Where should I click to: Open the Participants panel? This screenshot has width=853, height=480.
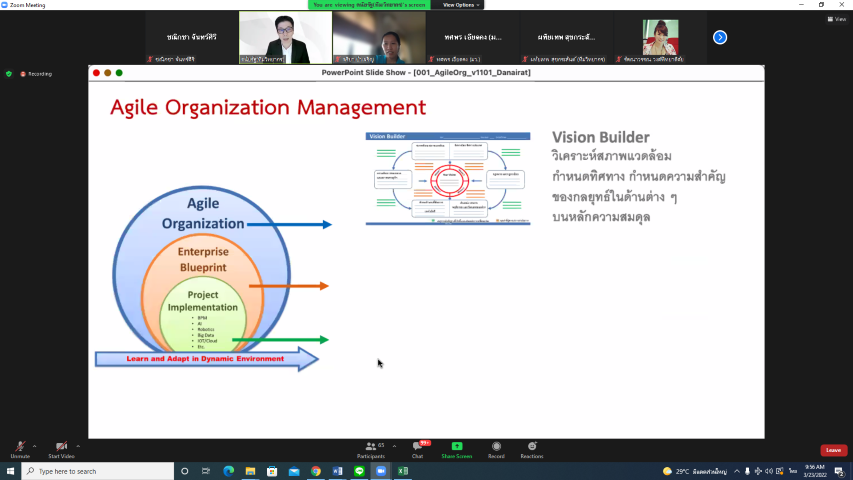[371, 446]
